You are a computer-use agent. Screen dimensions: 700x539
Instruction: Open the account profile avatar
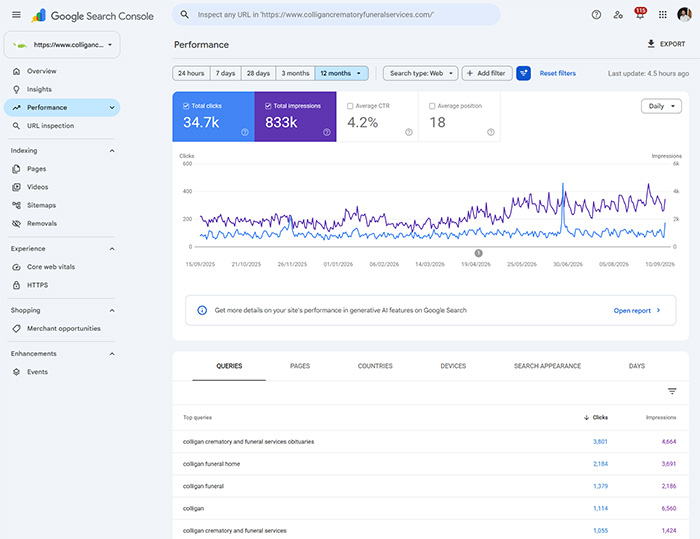(684, 14)
